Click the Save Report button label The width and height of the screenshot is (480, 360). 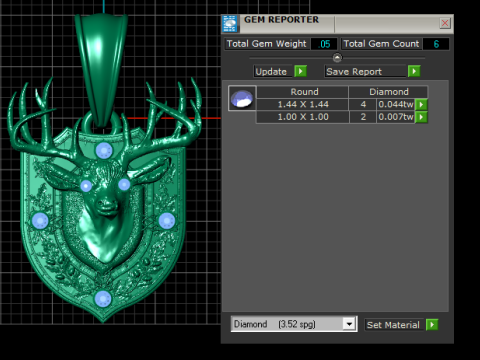coord(365,71)
